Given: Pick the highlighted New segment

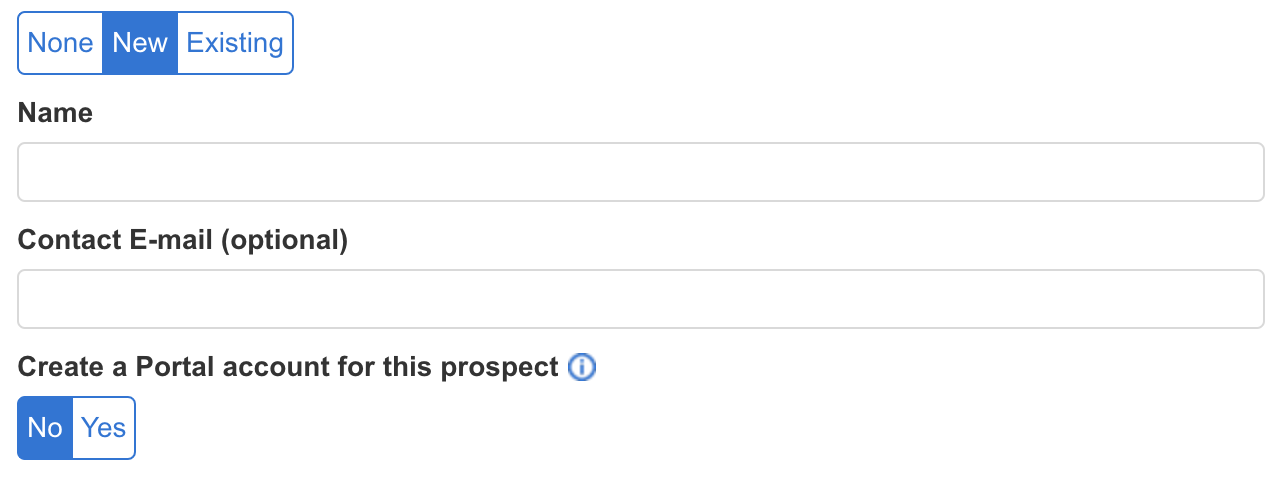Looking at the screenshot, I should pos(140,43).
